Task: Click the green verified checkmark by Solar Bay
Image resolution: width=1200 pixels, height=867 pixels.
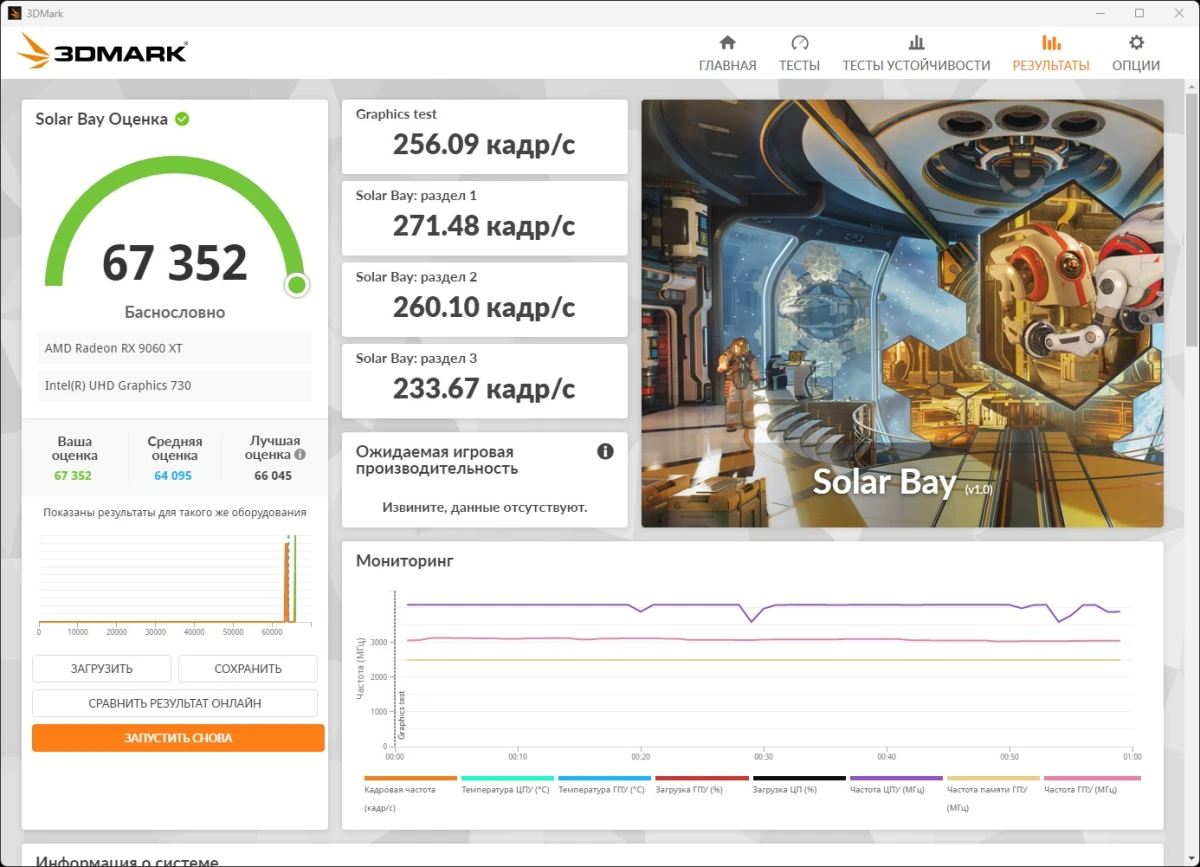Action: (182, 119)
